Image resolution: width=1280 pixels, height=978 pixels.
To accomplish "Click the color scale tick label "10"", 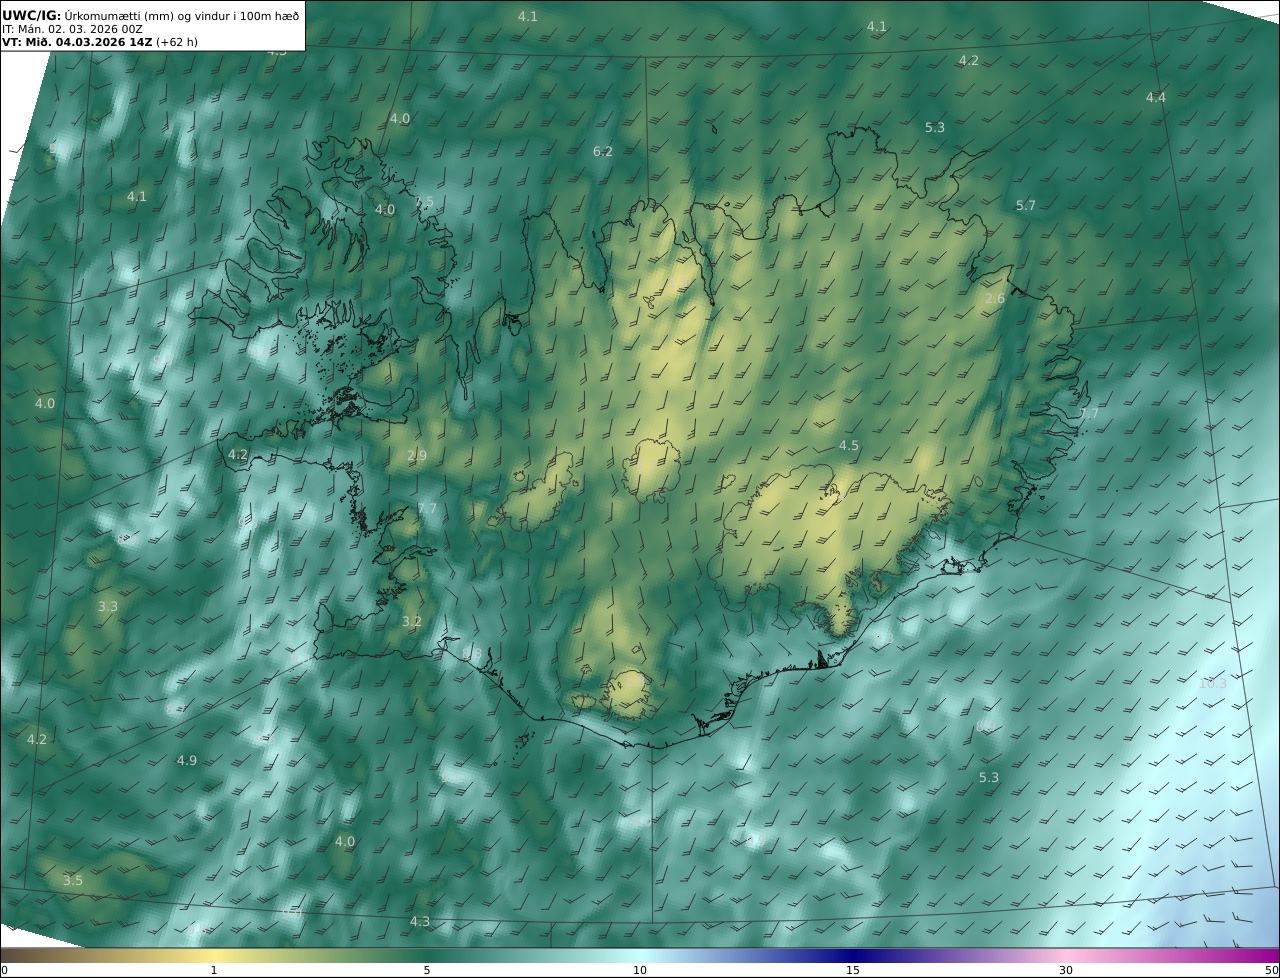I will (640, 970).
